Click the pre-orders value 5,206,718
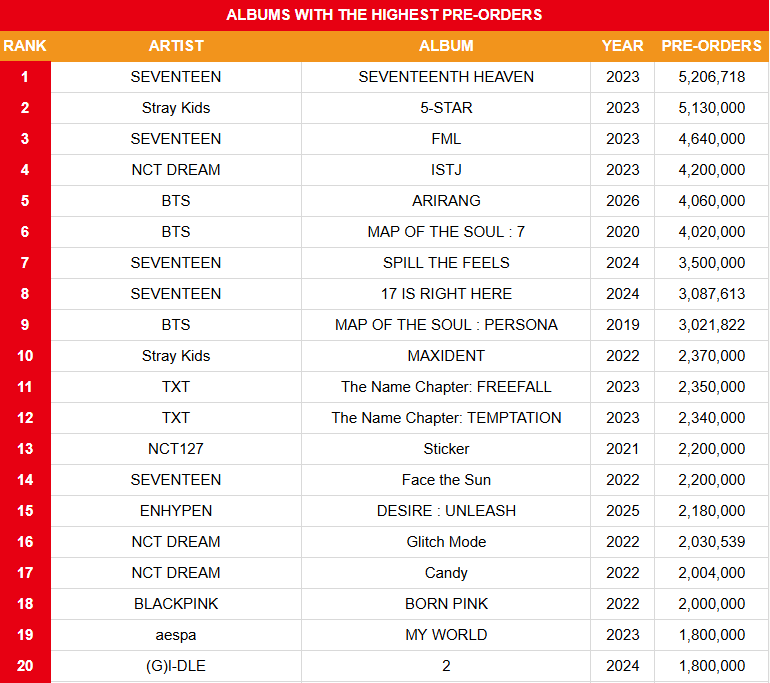This screenshot has height=683, width=770. tap(712, 77)
